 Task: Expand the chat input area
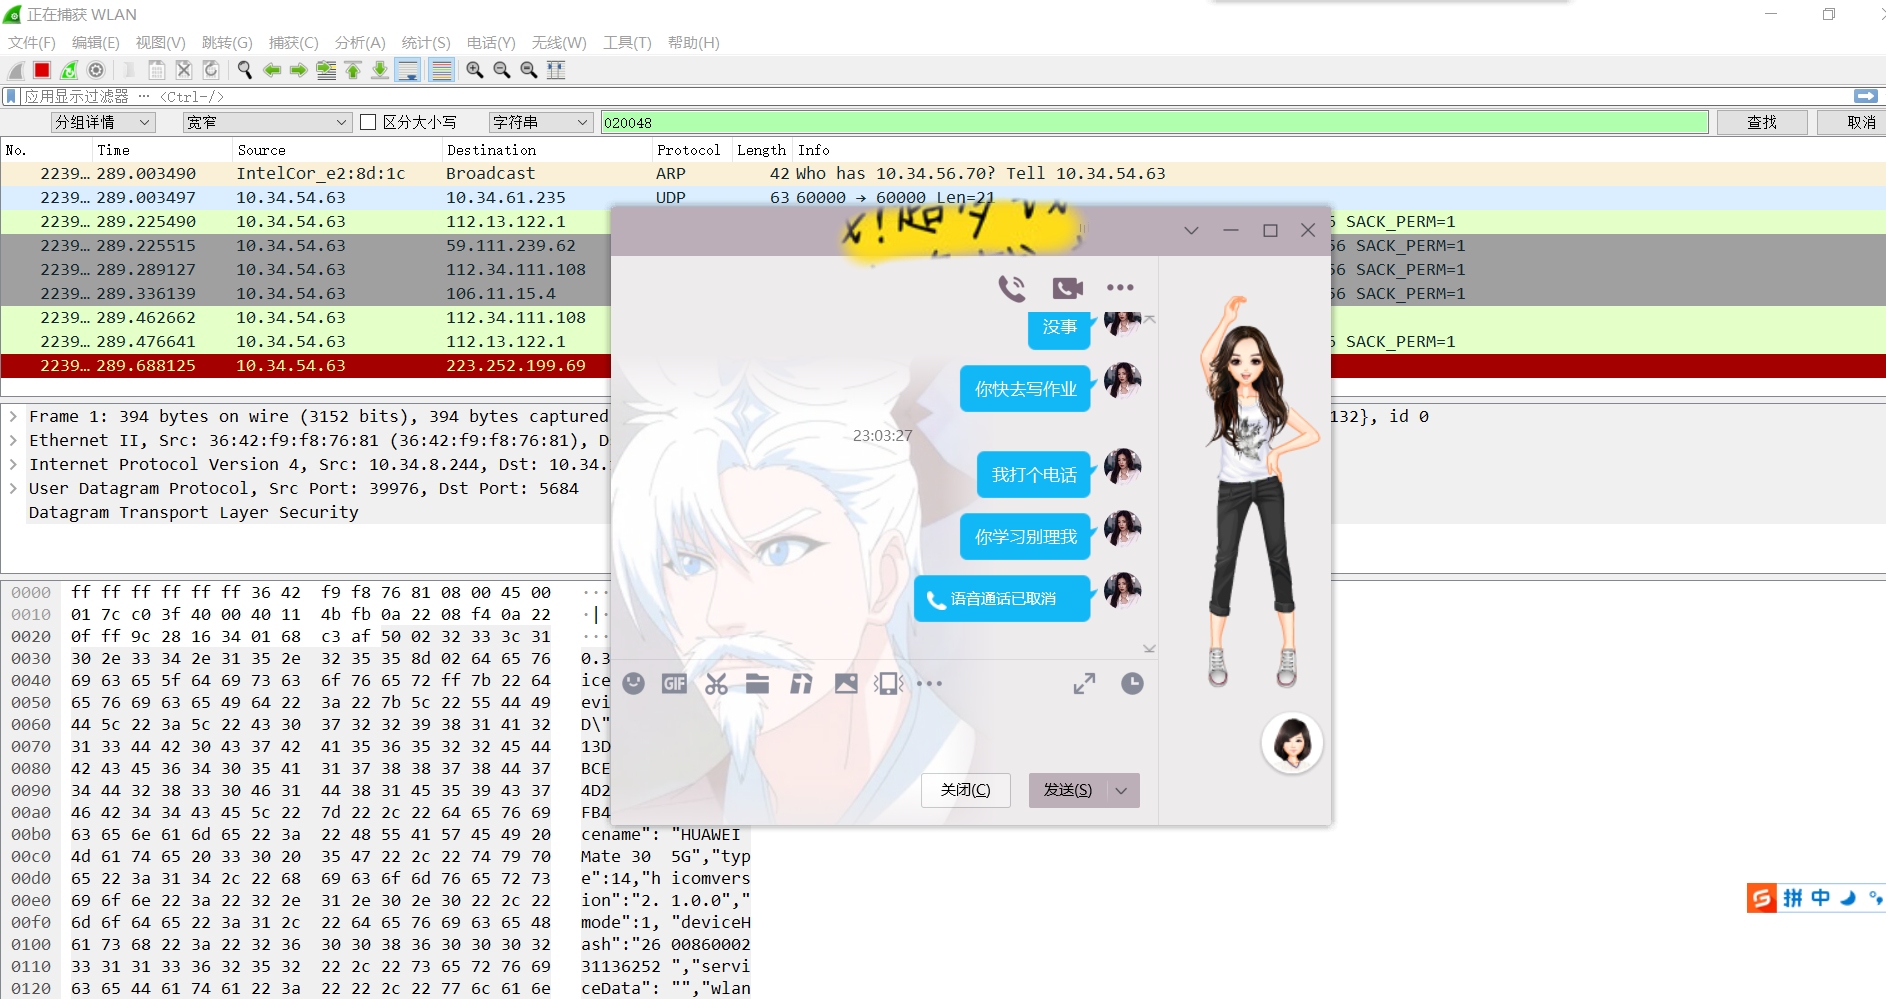pos(1084,683)
